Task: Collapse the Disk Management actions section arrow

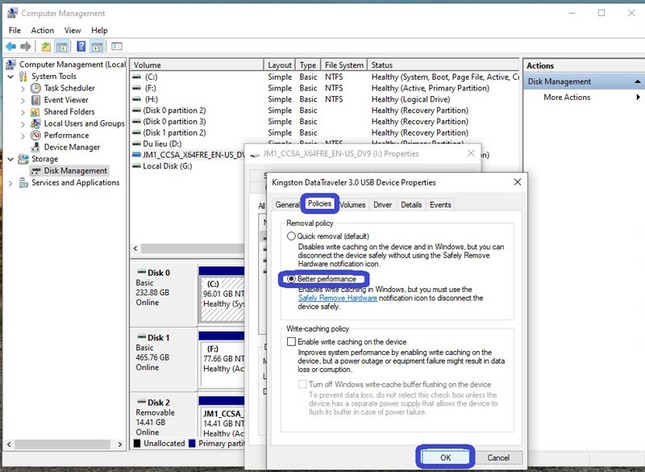Action: point(638,81)
